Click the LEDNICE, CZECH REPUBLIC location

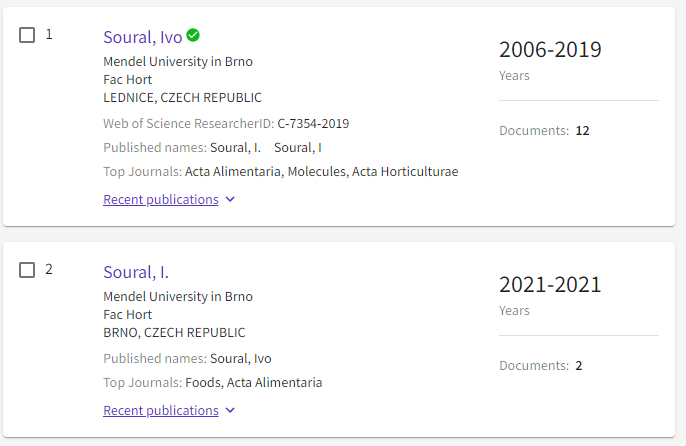182,98
